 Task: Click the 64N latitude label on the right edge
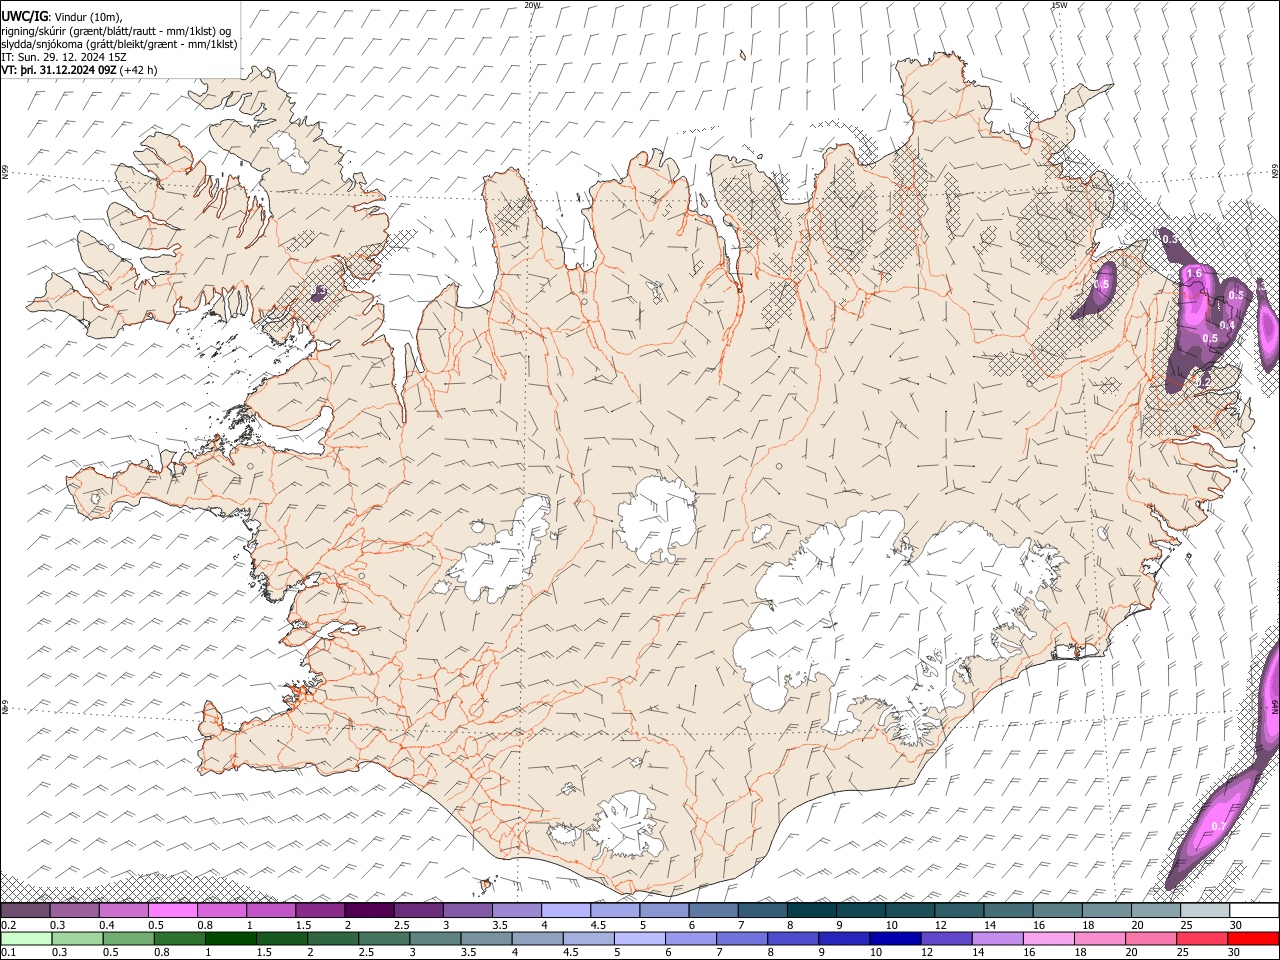coord(1275,706)
